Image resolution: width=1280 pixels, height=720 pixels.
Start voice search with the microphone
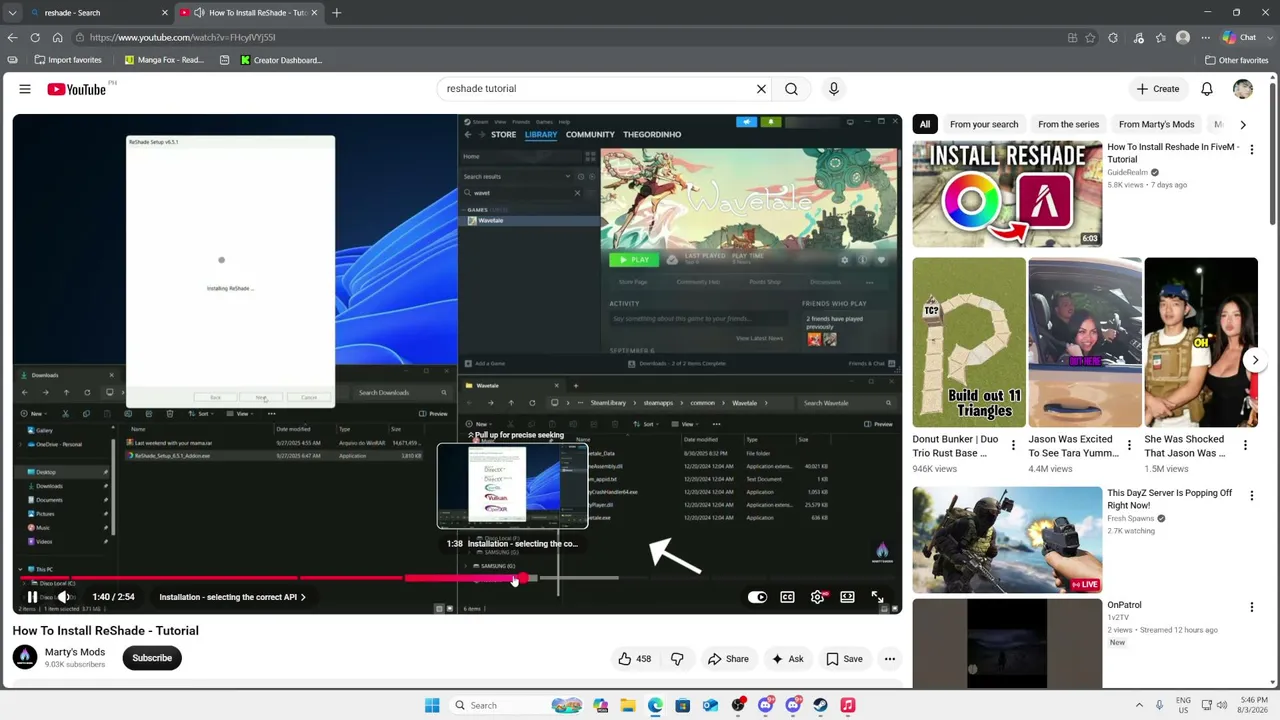pos(834,89)
